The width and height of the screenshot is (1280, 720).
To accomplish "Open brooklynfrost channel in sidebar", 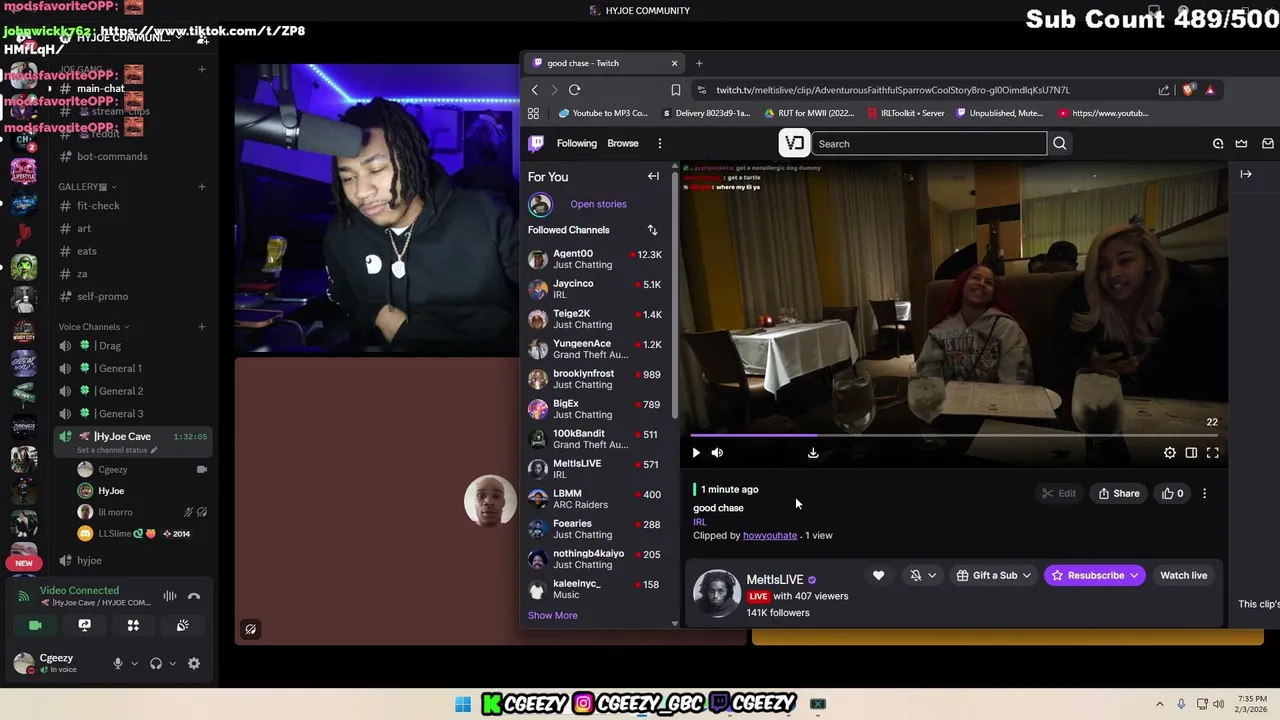I will pyautogui.click(x=595, y=379).
